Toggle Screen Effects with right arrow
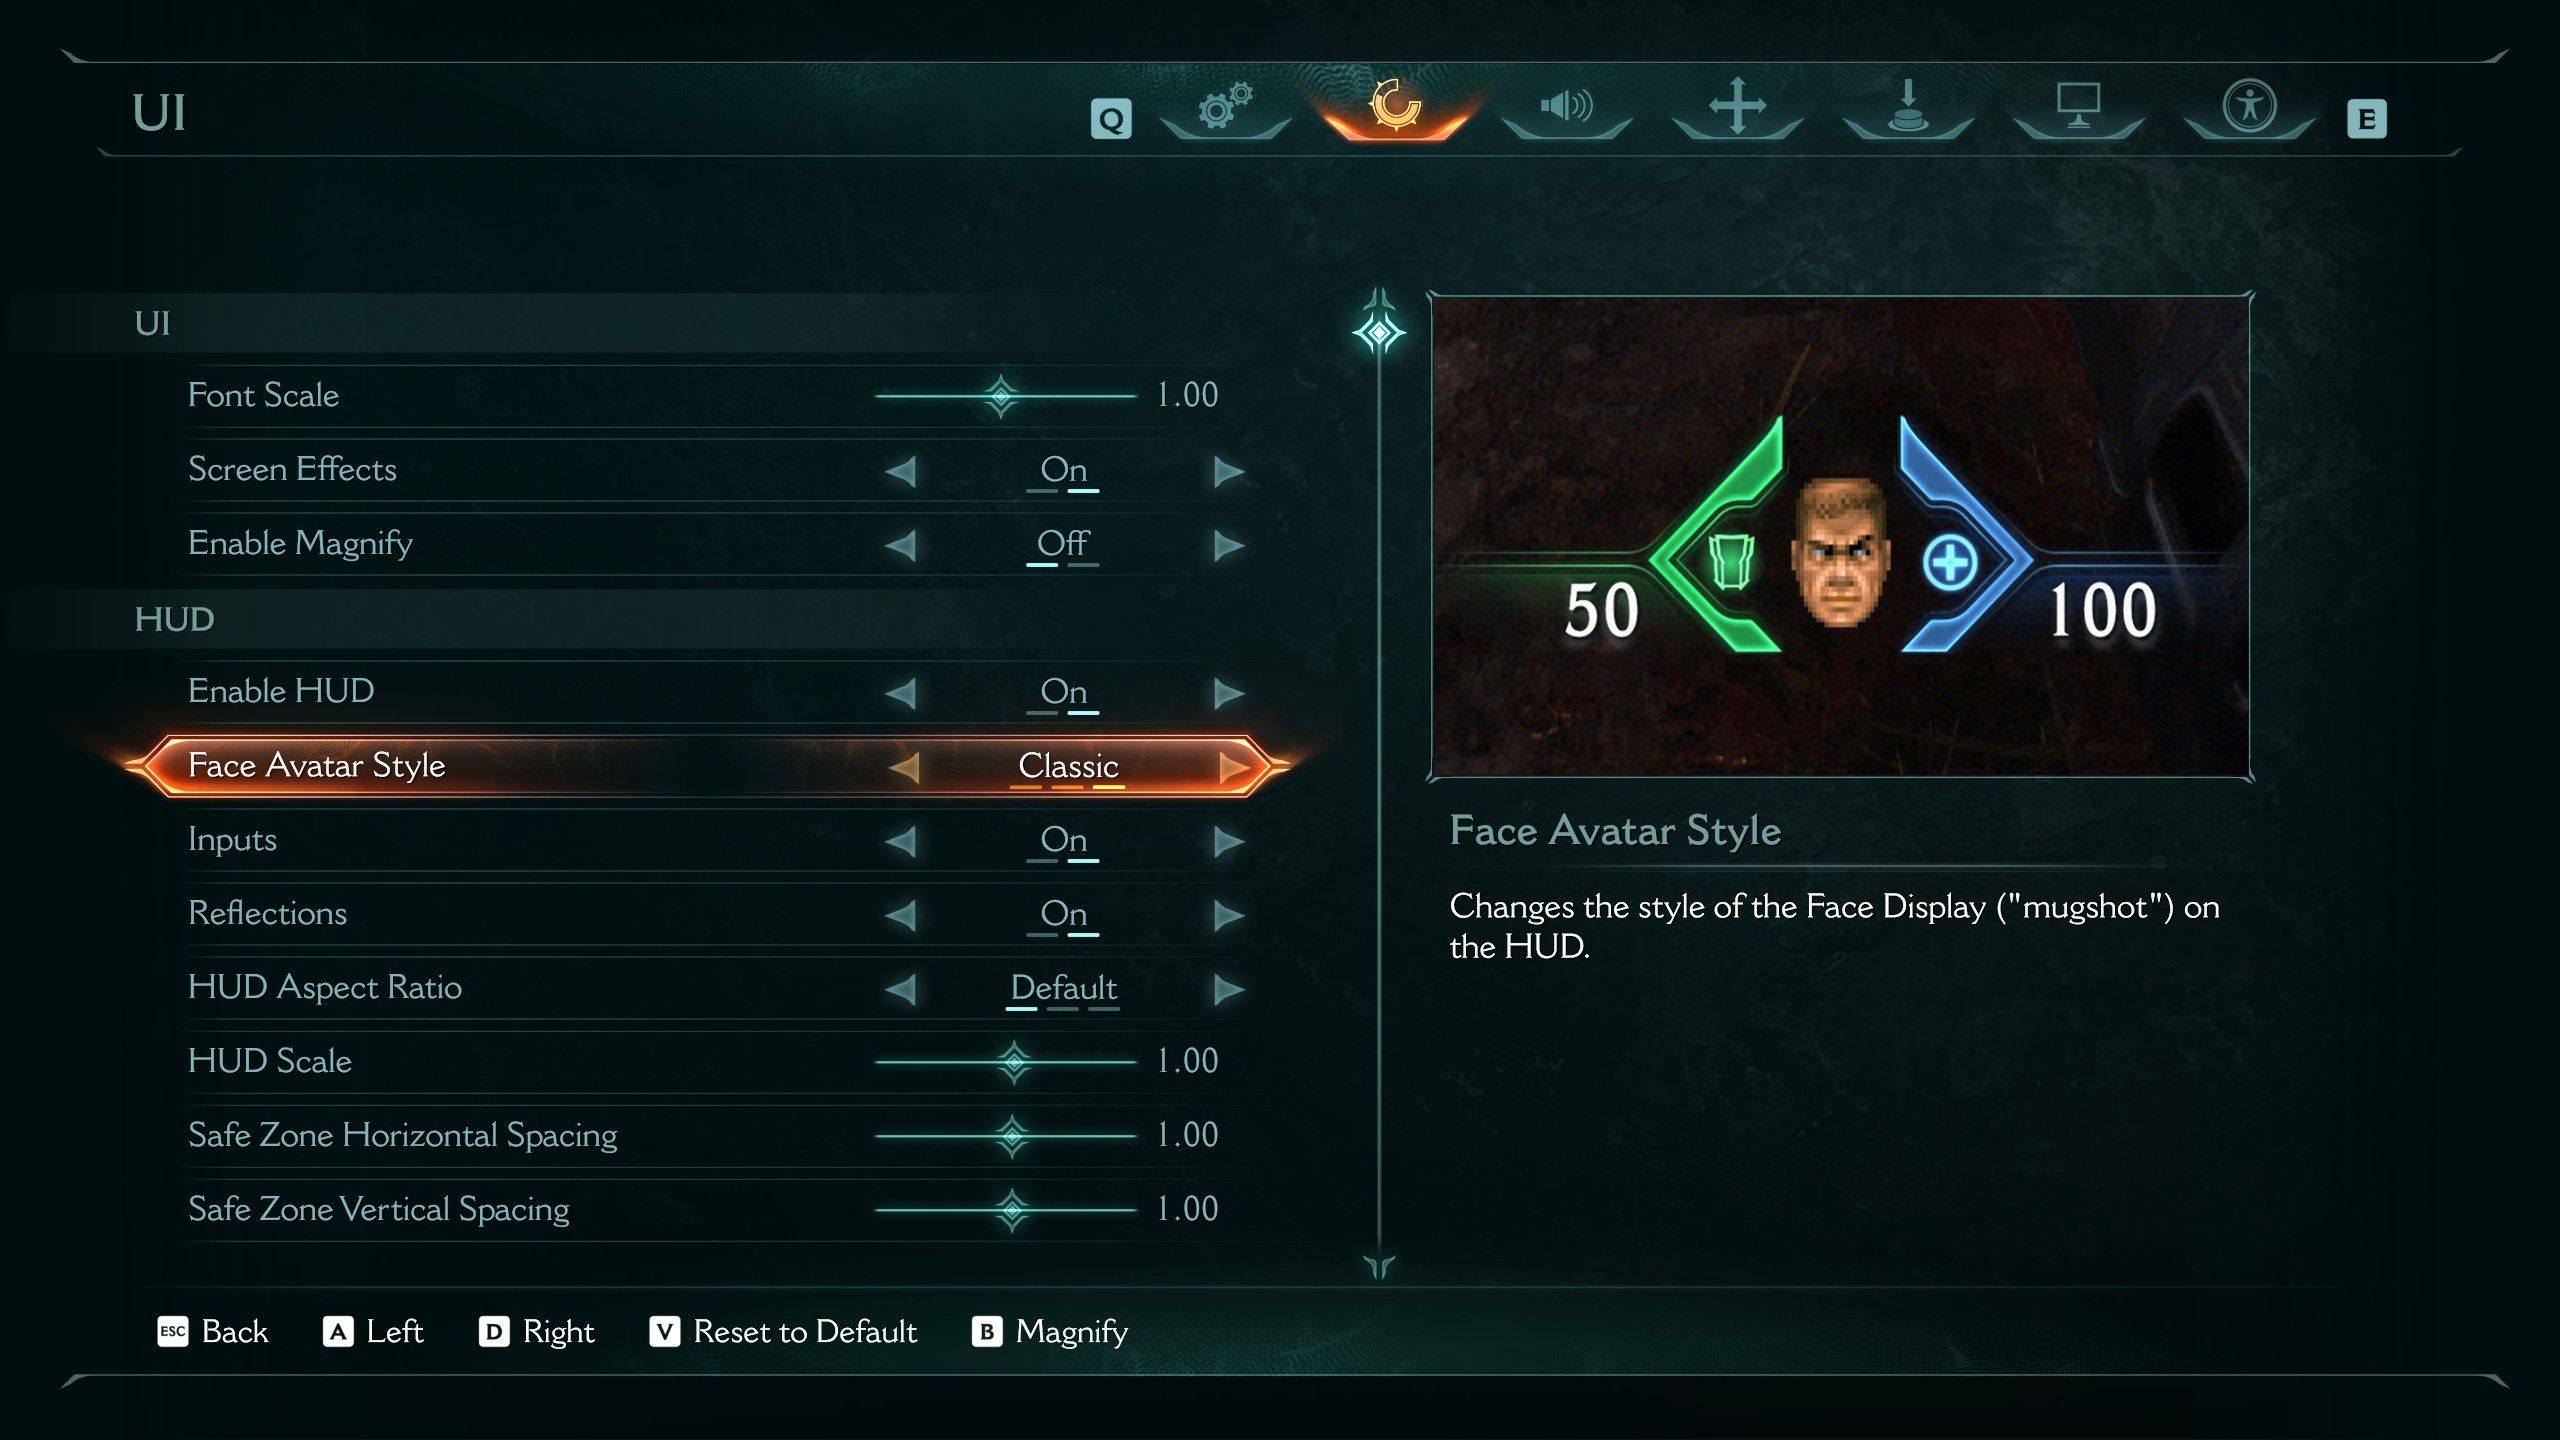2560x1440 pixels. coord(1228,471)
